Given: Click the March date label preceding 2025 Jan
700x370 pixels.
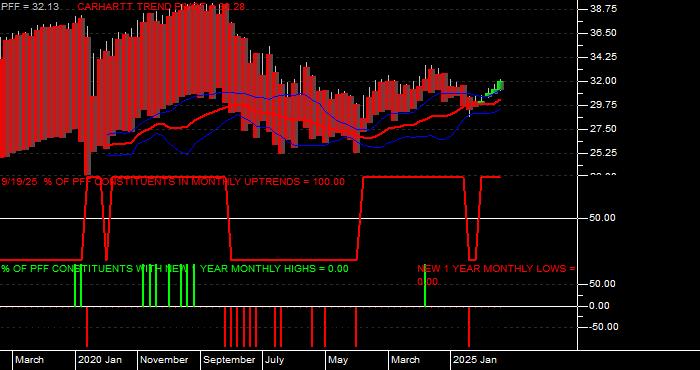Looking at the screenshot, I should pos(405,360).
